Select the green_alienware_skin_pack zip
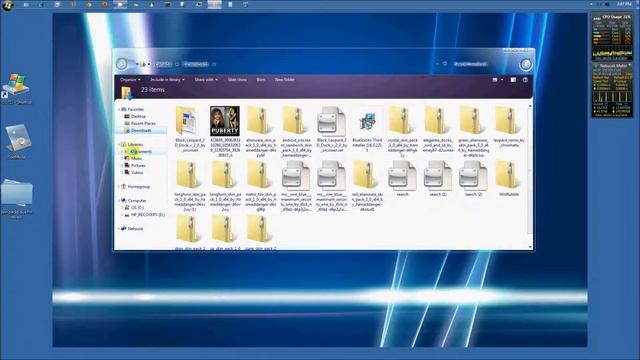 click(x=473, y=121)
